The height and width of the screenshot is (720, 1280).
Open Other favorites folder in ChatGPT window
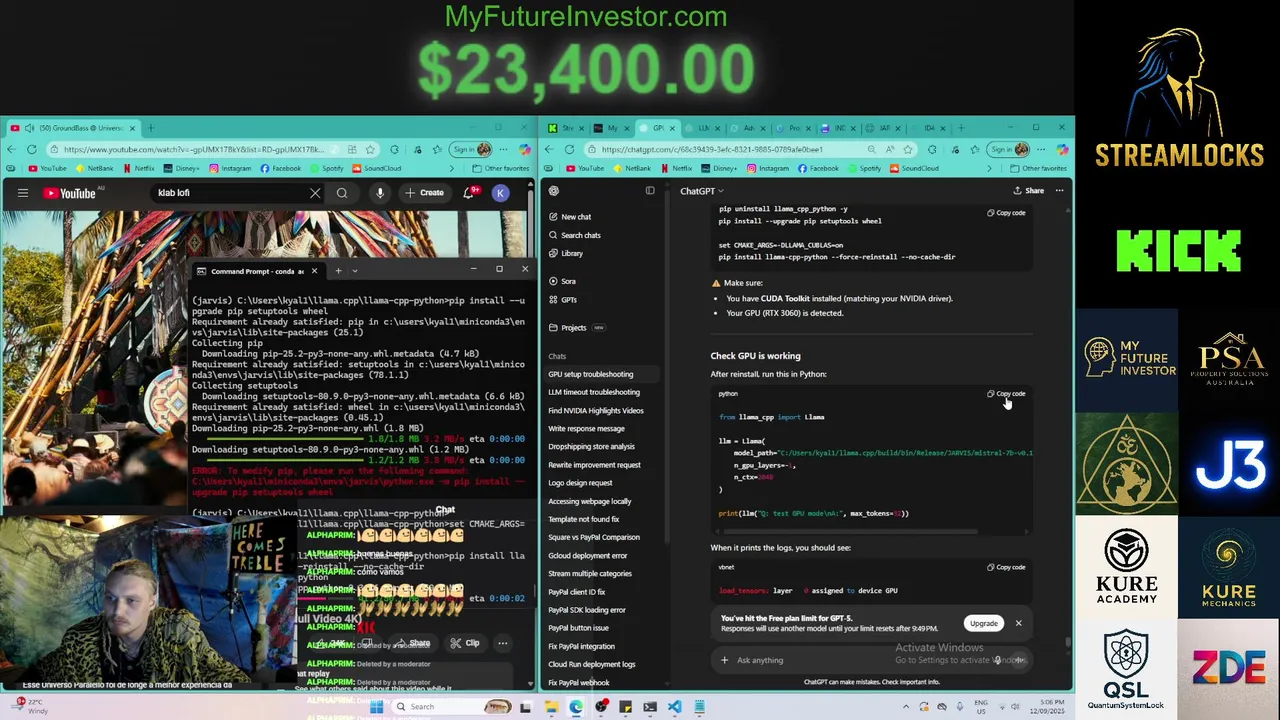[1039, 168]
